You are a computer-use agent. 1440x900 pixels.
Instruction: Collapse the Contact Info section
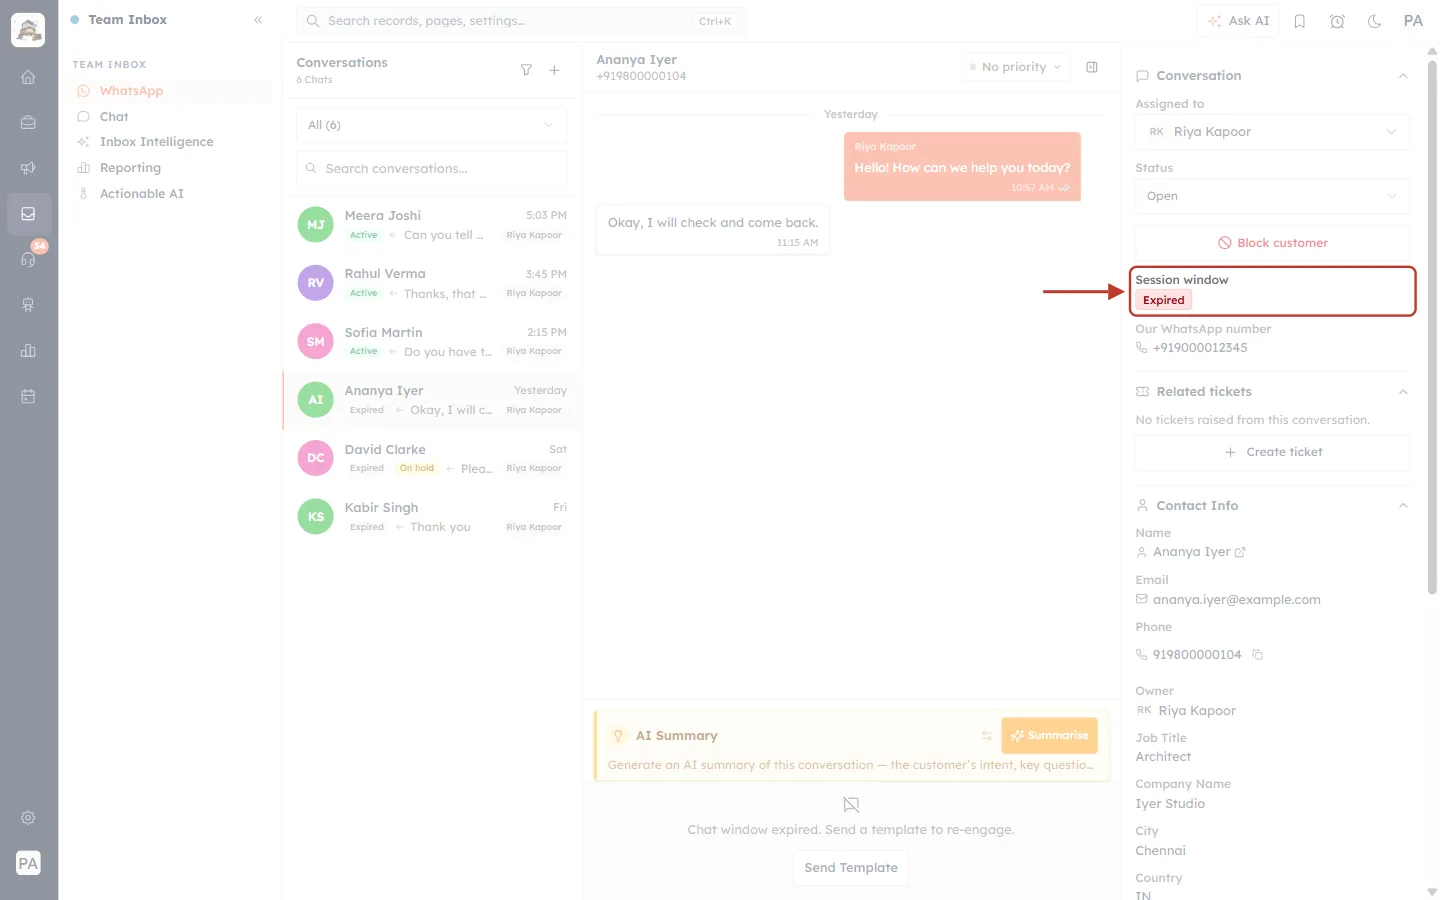1403,506
